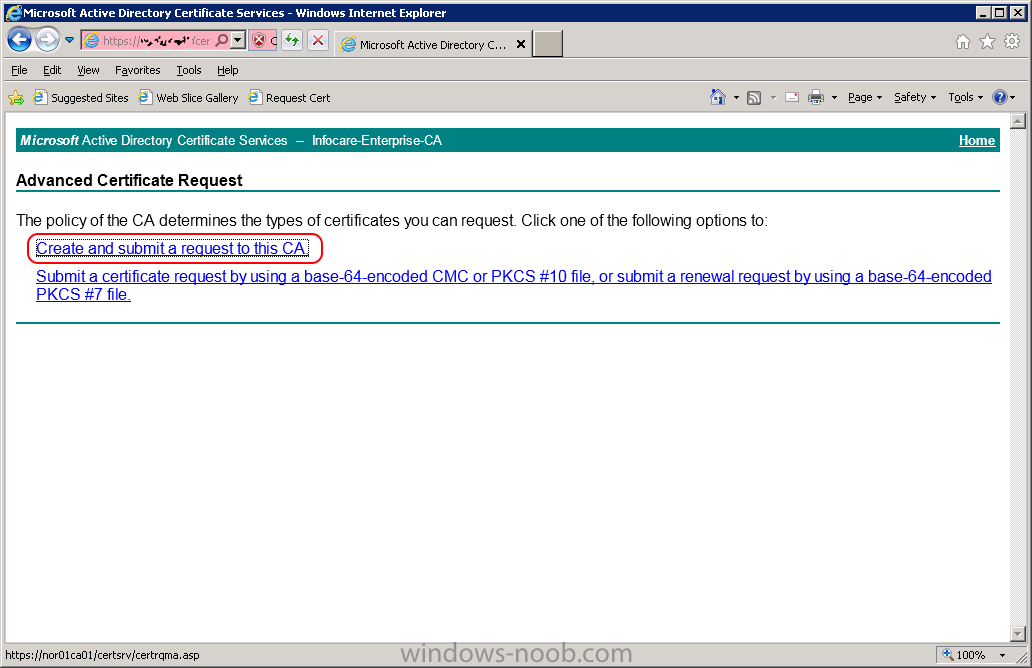Expand the Home button dropdown arrow
1032x668 pixels.
coord(736,97)
